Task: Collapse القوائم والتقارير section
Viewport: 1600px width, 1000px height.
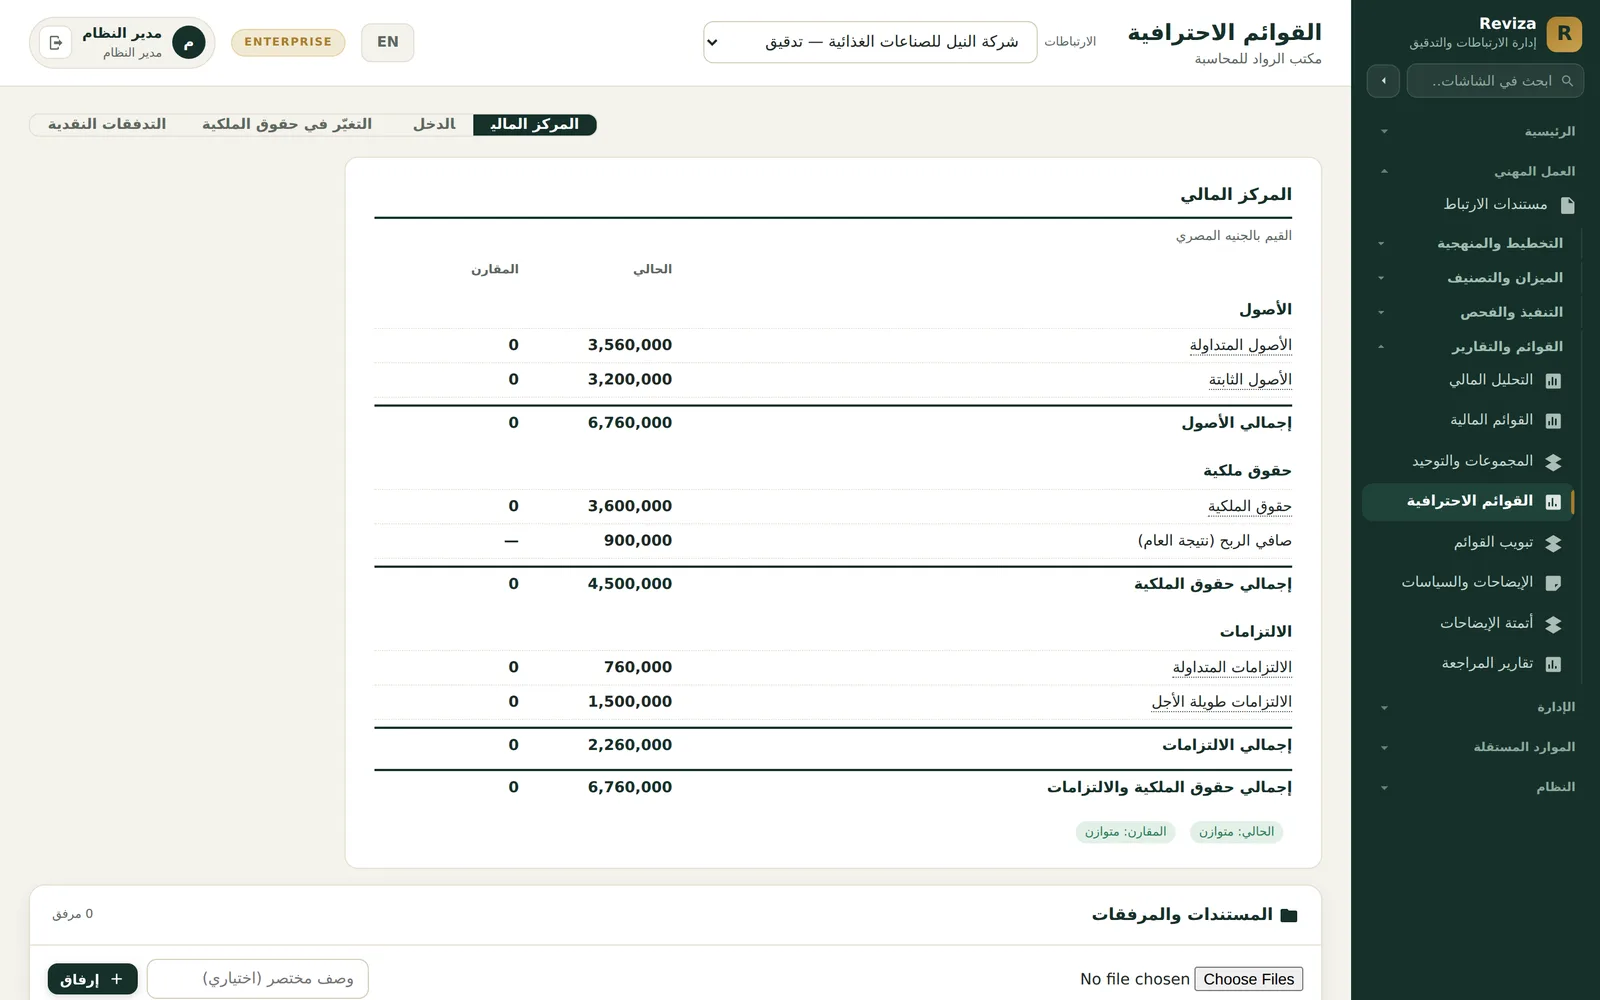Action: pyautogui.click(x=1470, y=347)
